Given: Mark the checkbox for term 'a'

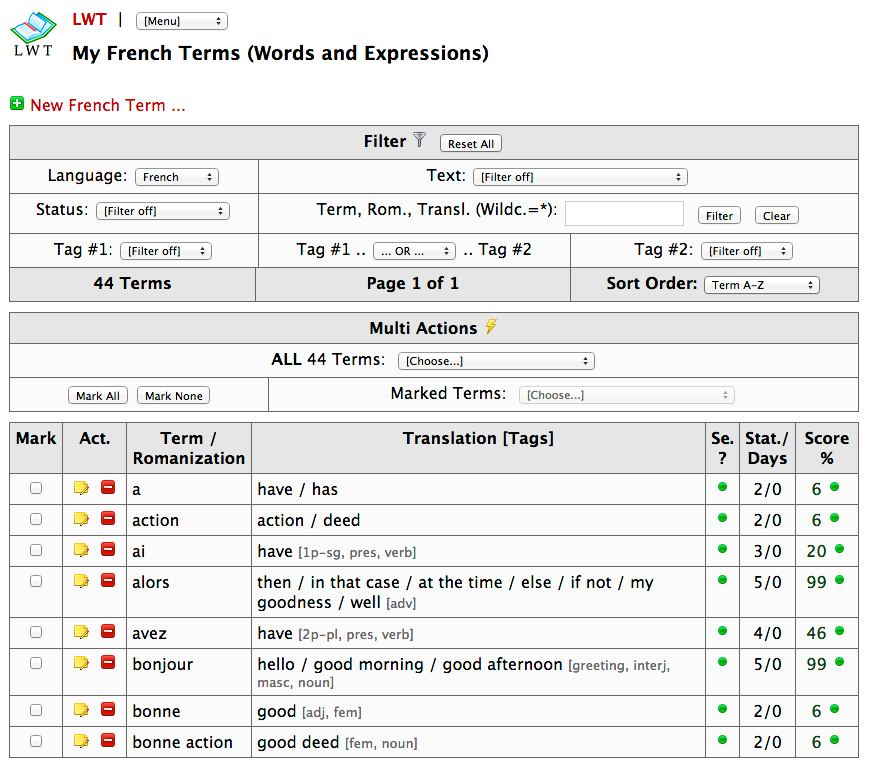Looking at the screenshot, I should point(36,489).
